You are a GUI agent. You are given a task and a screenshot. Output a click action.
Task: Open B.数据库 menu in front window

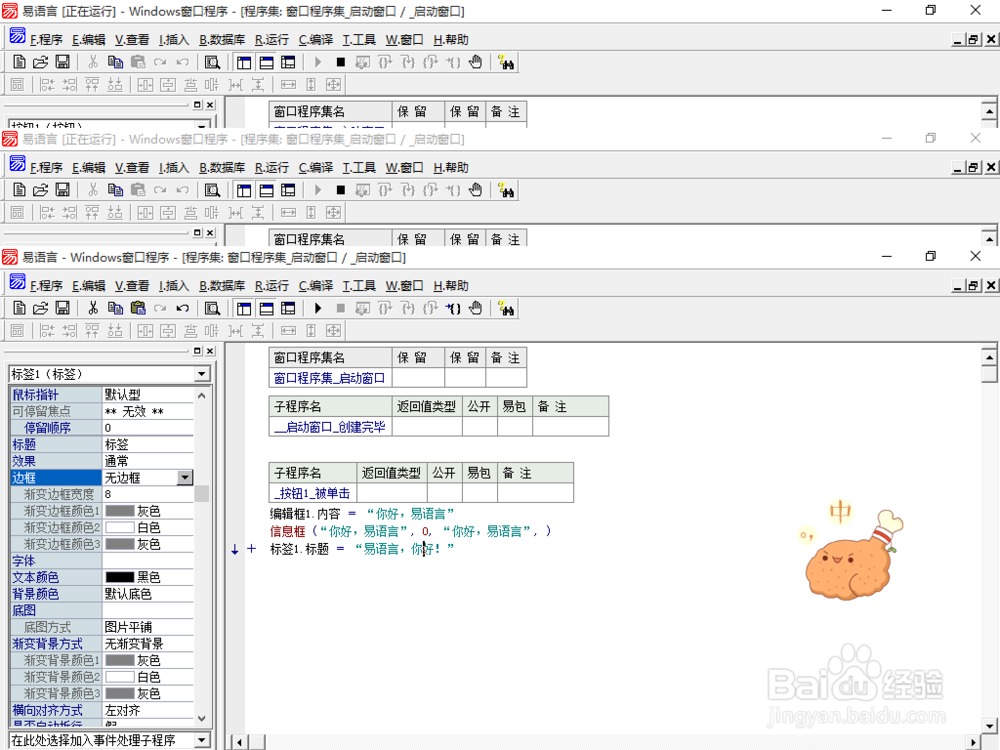[x=222, y=286]
